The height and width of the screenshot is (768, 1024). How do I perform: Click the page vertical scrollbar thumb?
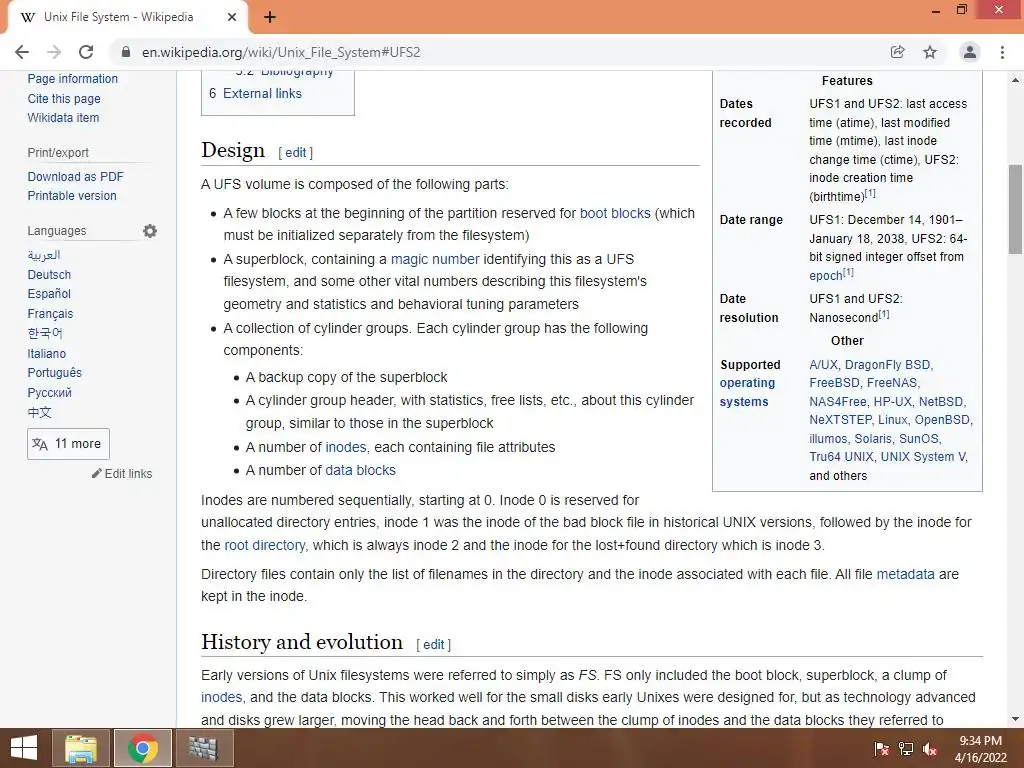(1015, 209)
